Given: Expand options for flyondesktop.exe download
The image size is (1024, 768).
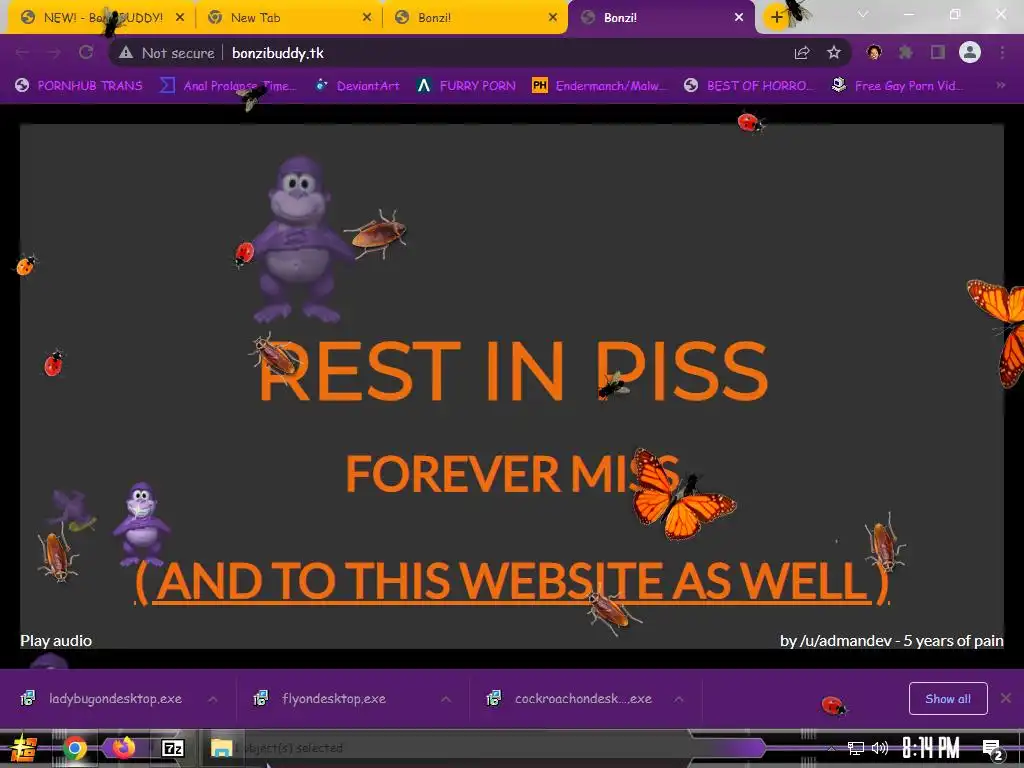Looking at the screenshot, I should coord(446,699).
